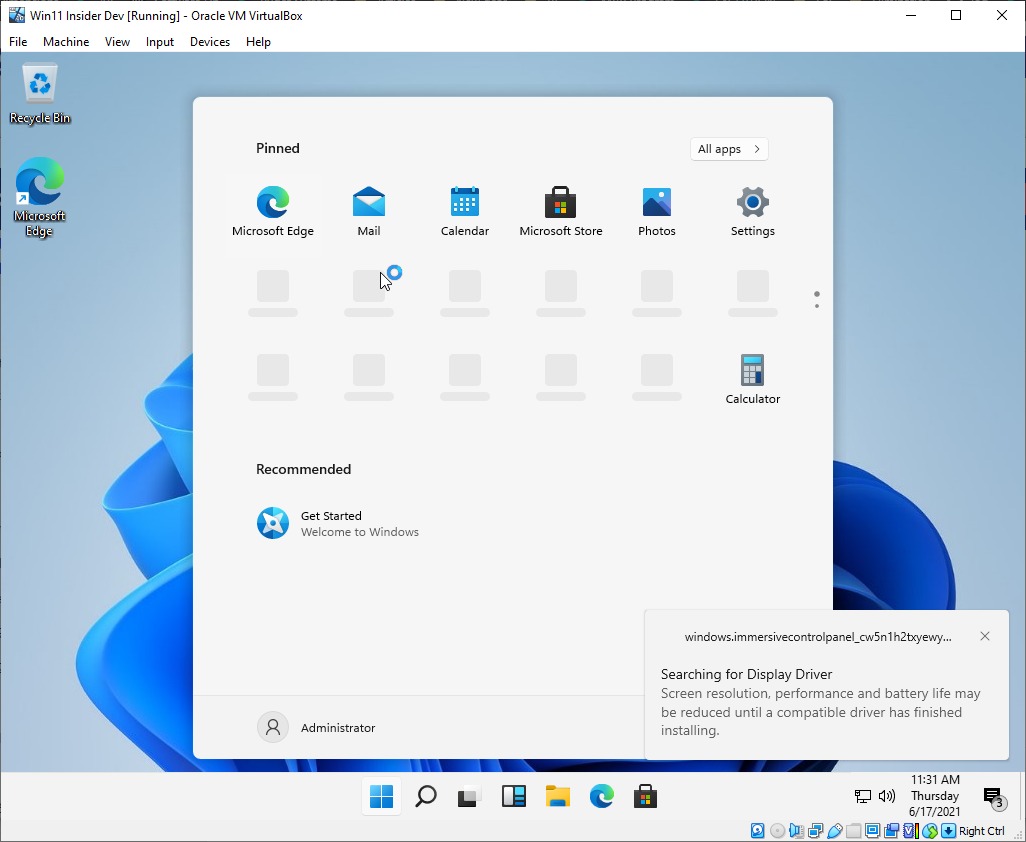The image size is (1026, 842).
Task: Click the "windows.immersivecontrolpanel" notification source text
Action: tap(818, 637)
